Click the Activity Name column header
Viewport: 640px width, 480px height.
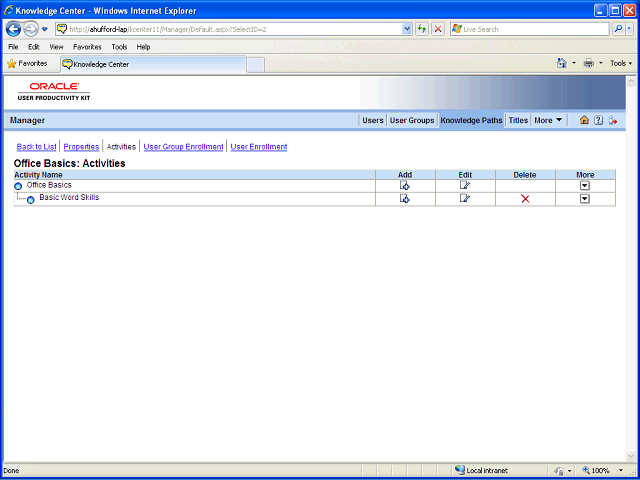(38, 175)
